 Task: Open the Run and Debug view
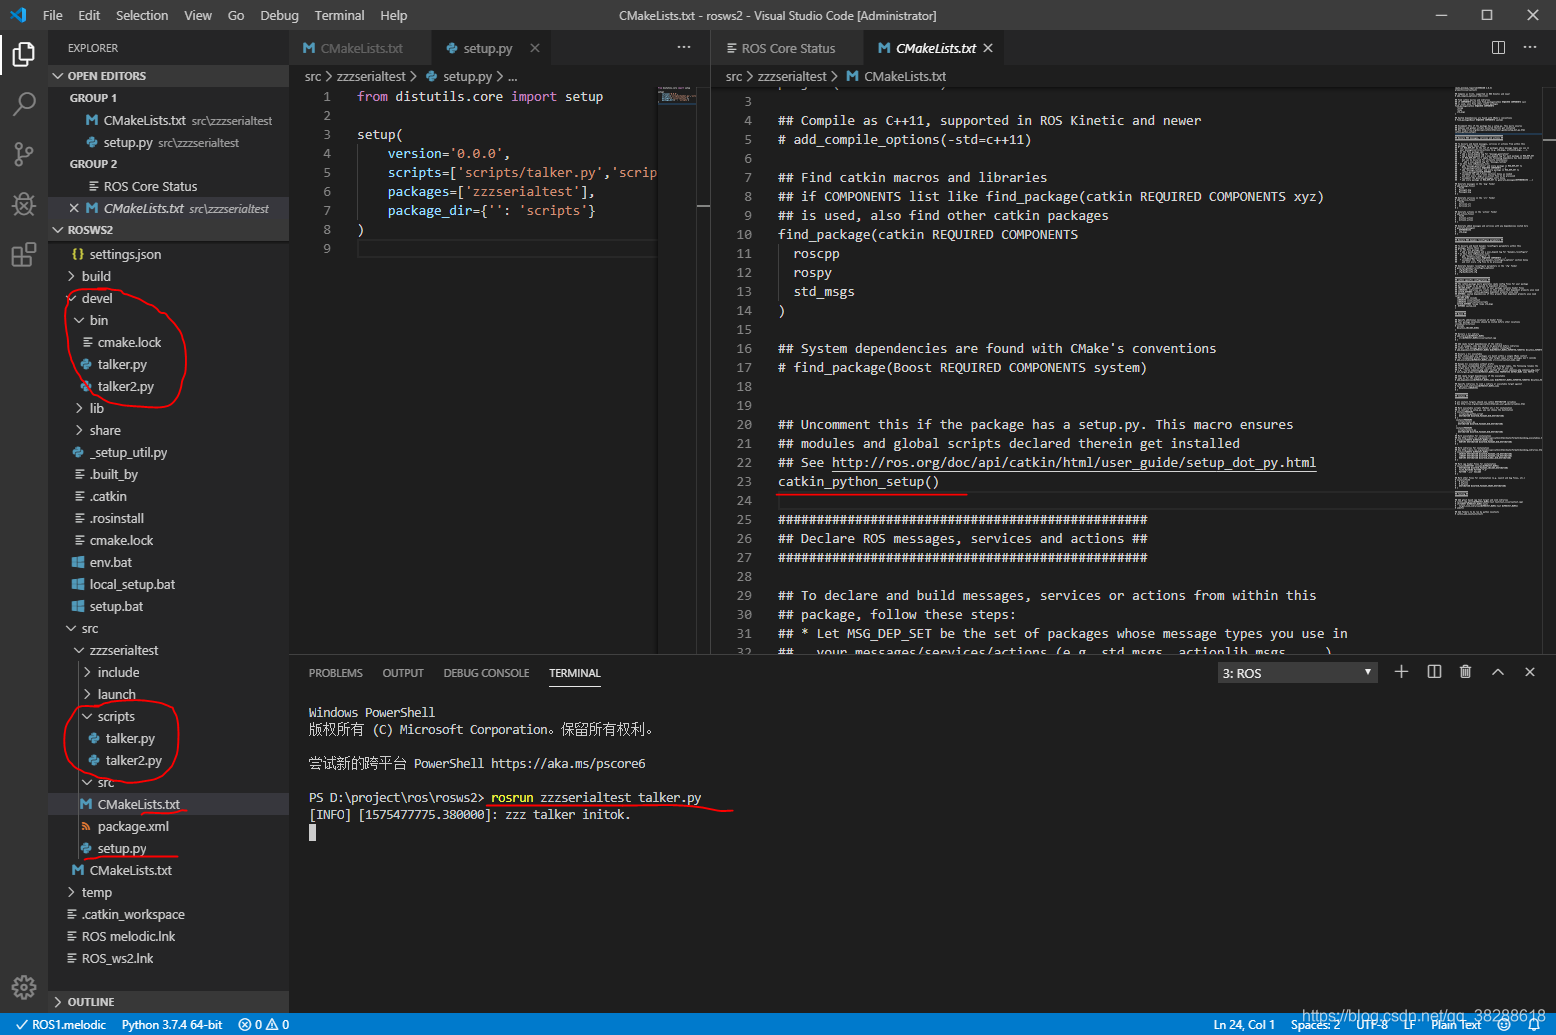coord(24,204)
